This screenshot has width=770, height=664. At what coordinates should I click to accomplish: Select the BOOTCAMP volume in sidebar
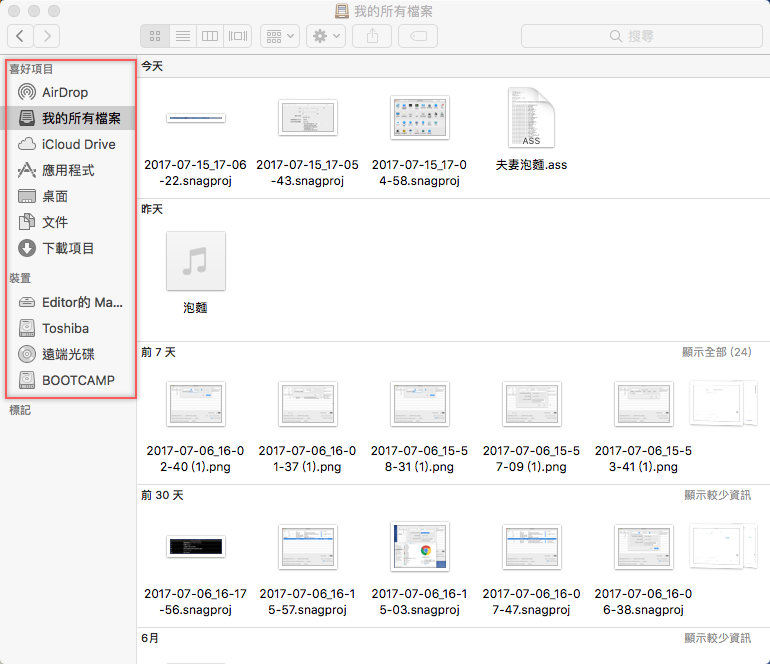(x=69, y=380)
